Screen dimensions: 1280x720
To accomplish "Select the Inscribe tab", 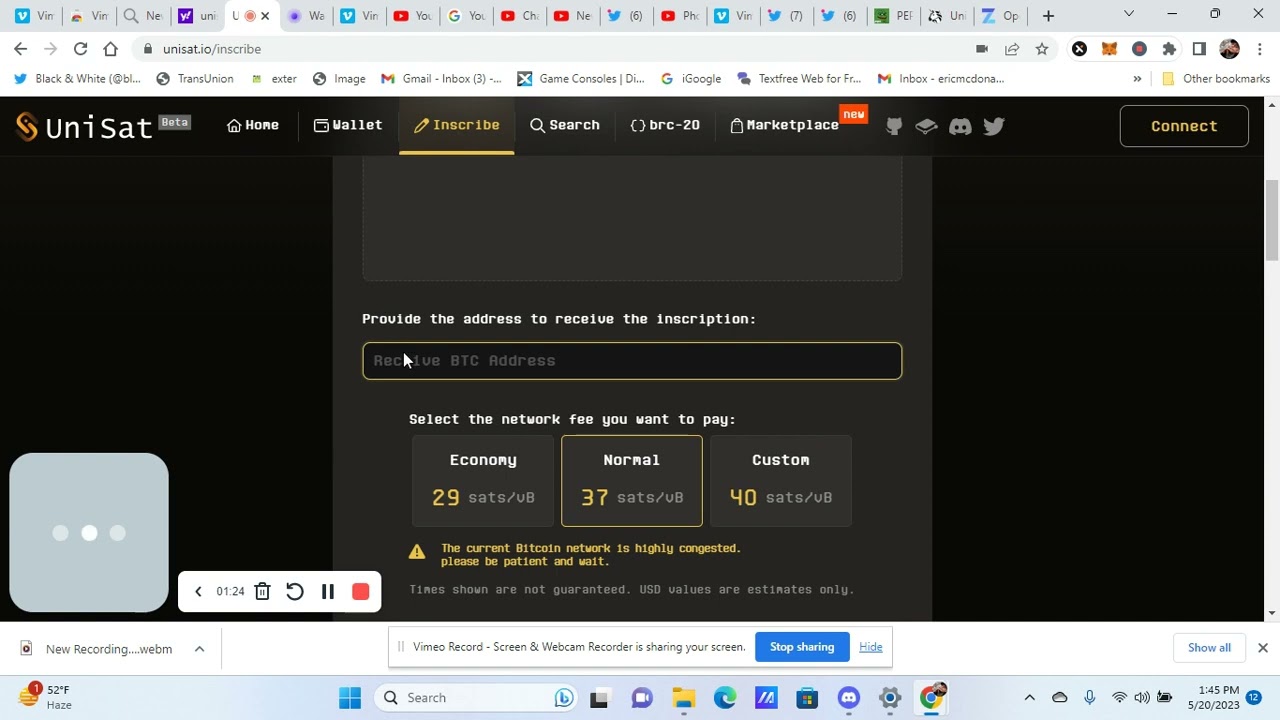I will [x=457, y=125].
